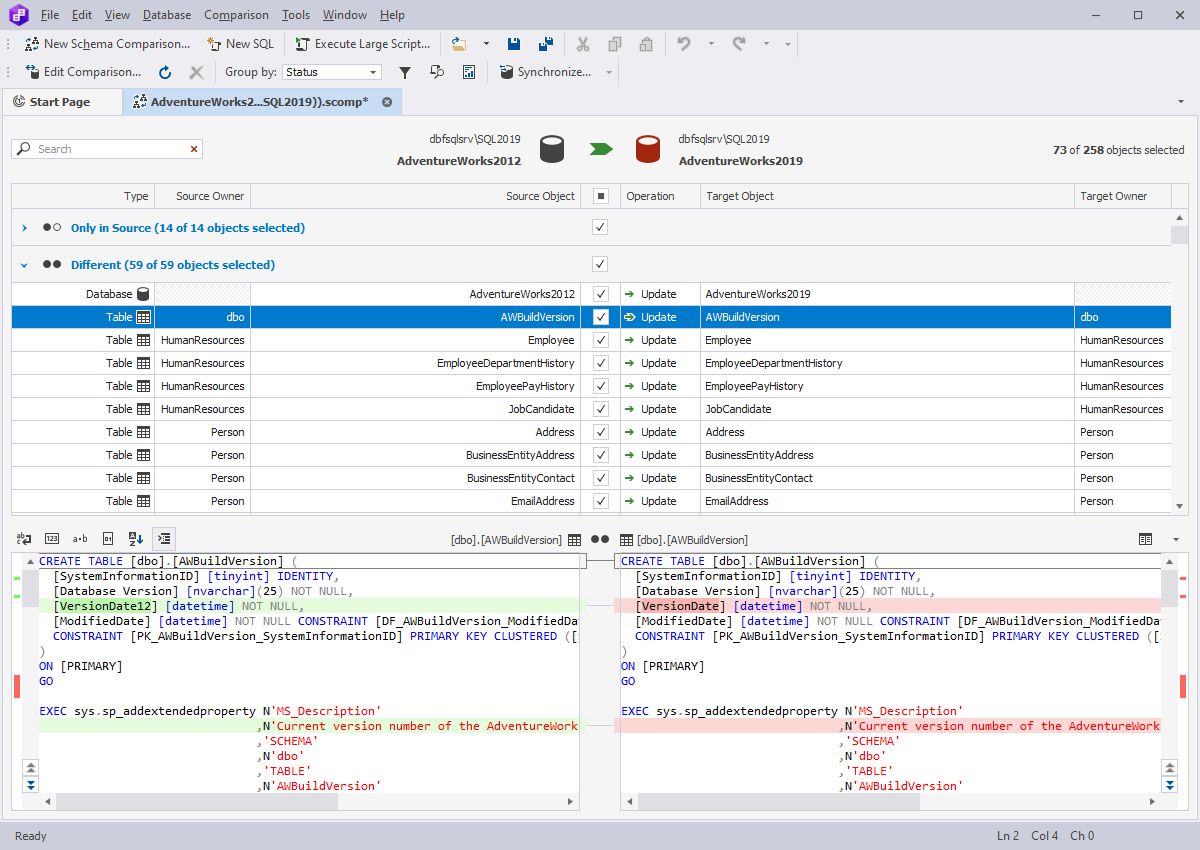
Task: Select the AdventureWorks2...scomp tab
Action: tap(260, 102)
